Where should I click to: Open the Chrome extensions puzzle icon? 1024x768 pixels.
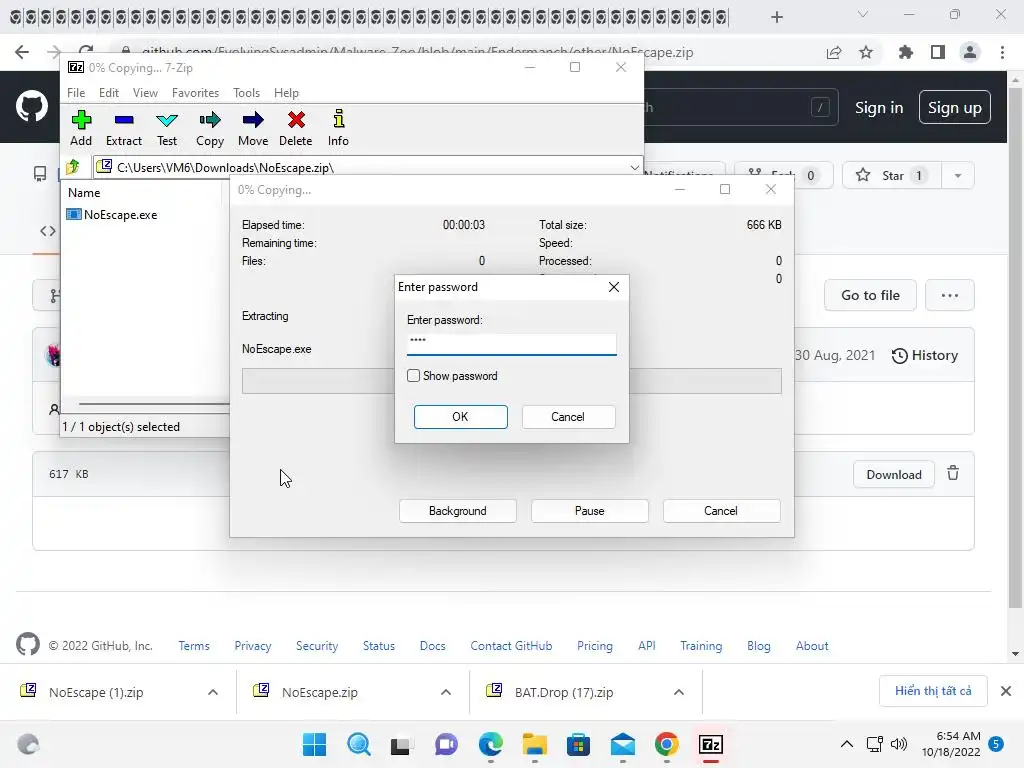[x=905, y=52]
